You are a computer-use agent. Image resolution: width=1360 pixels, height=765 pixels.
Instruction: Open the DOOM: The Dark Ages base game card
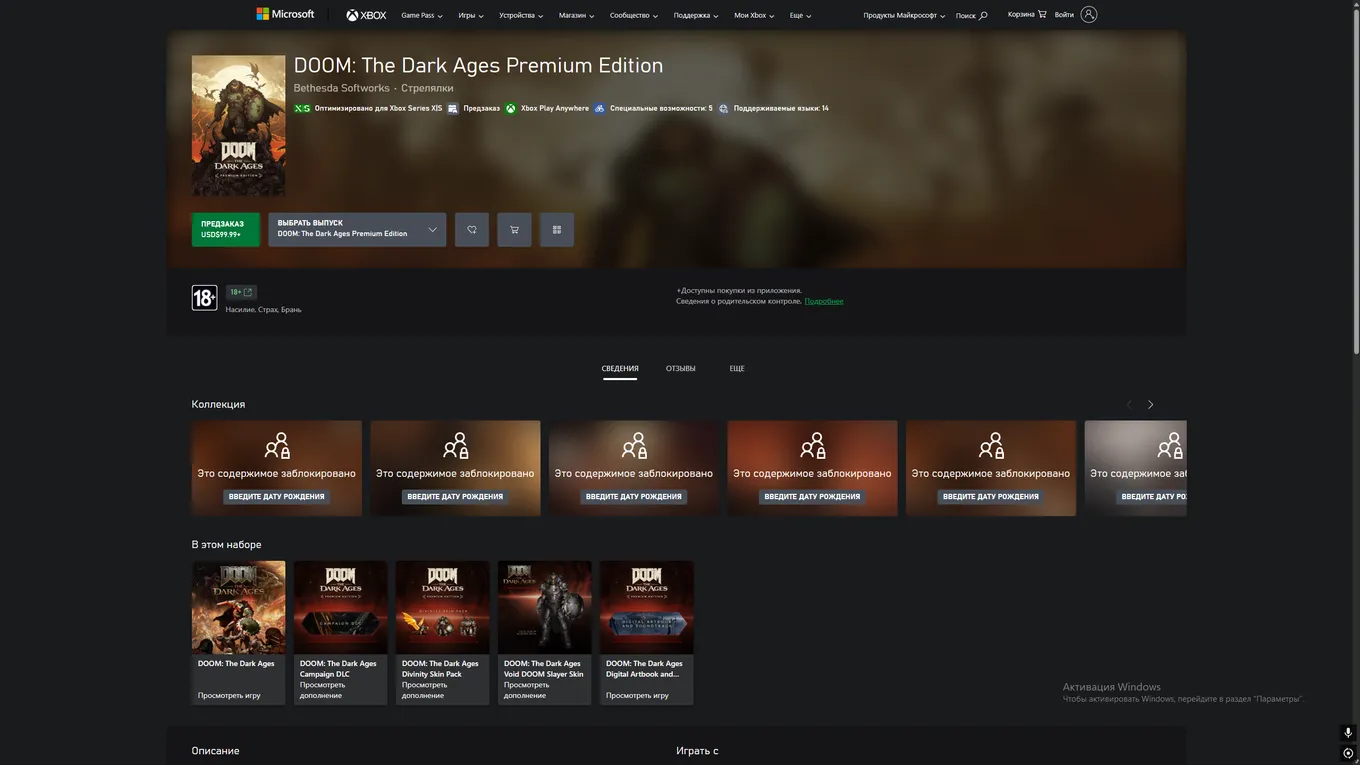click(238, 633)
